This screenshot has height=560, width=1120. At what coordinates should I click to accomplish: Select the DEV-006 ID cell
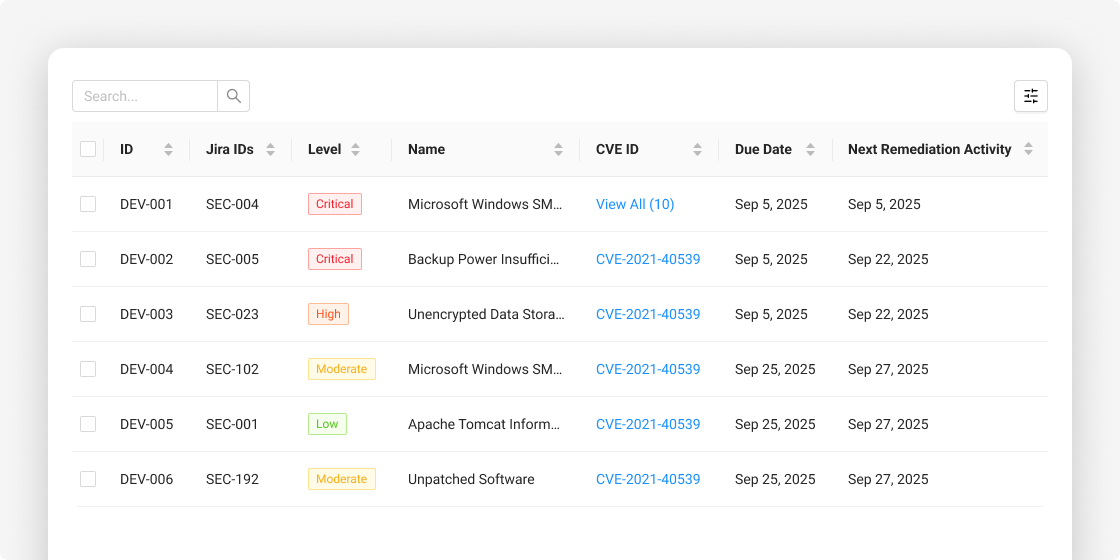click(146, 479)
